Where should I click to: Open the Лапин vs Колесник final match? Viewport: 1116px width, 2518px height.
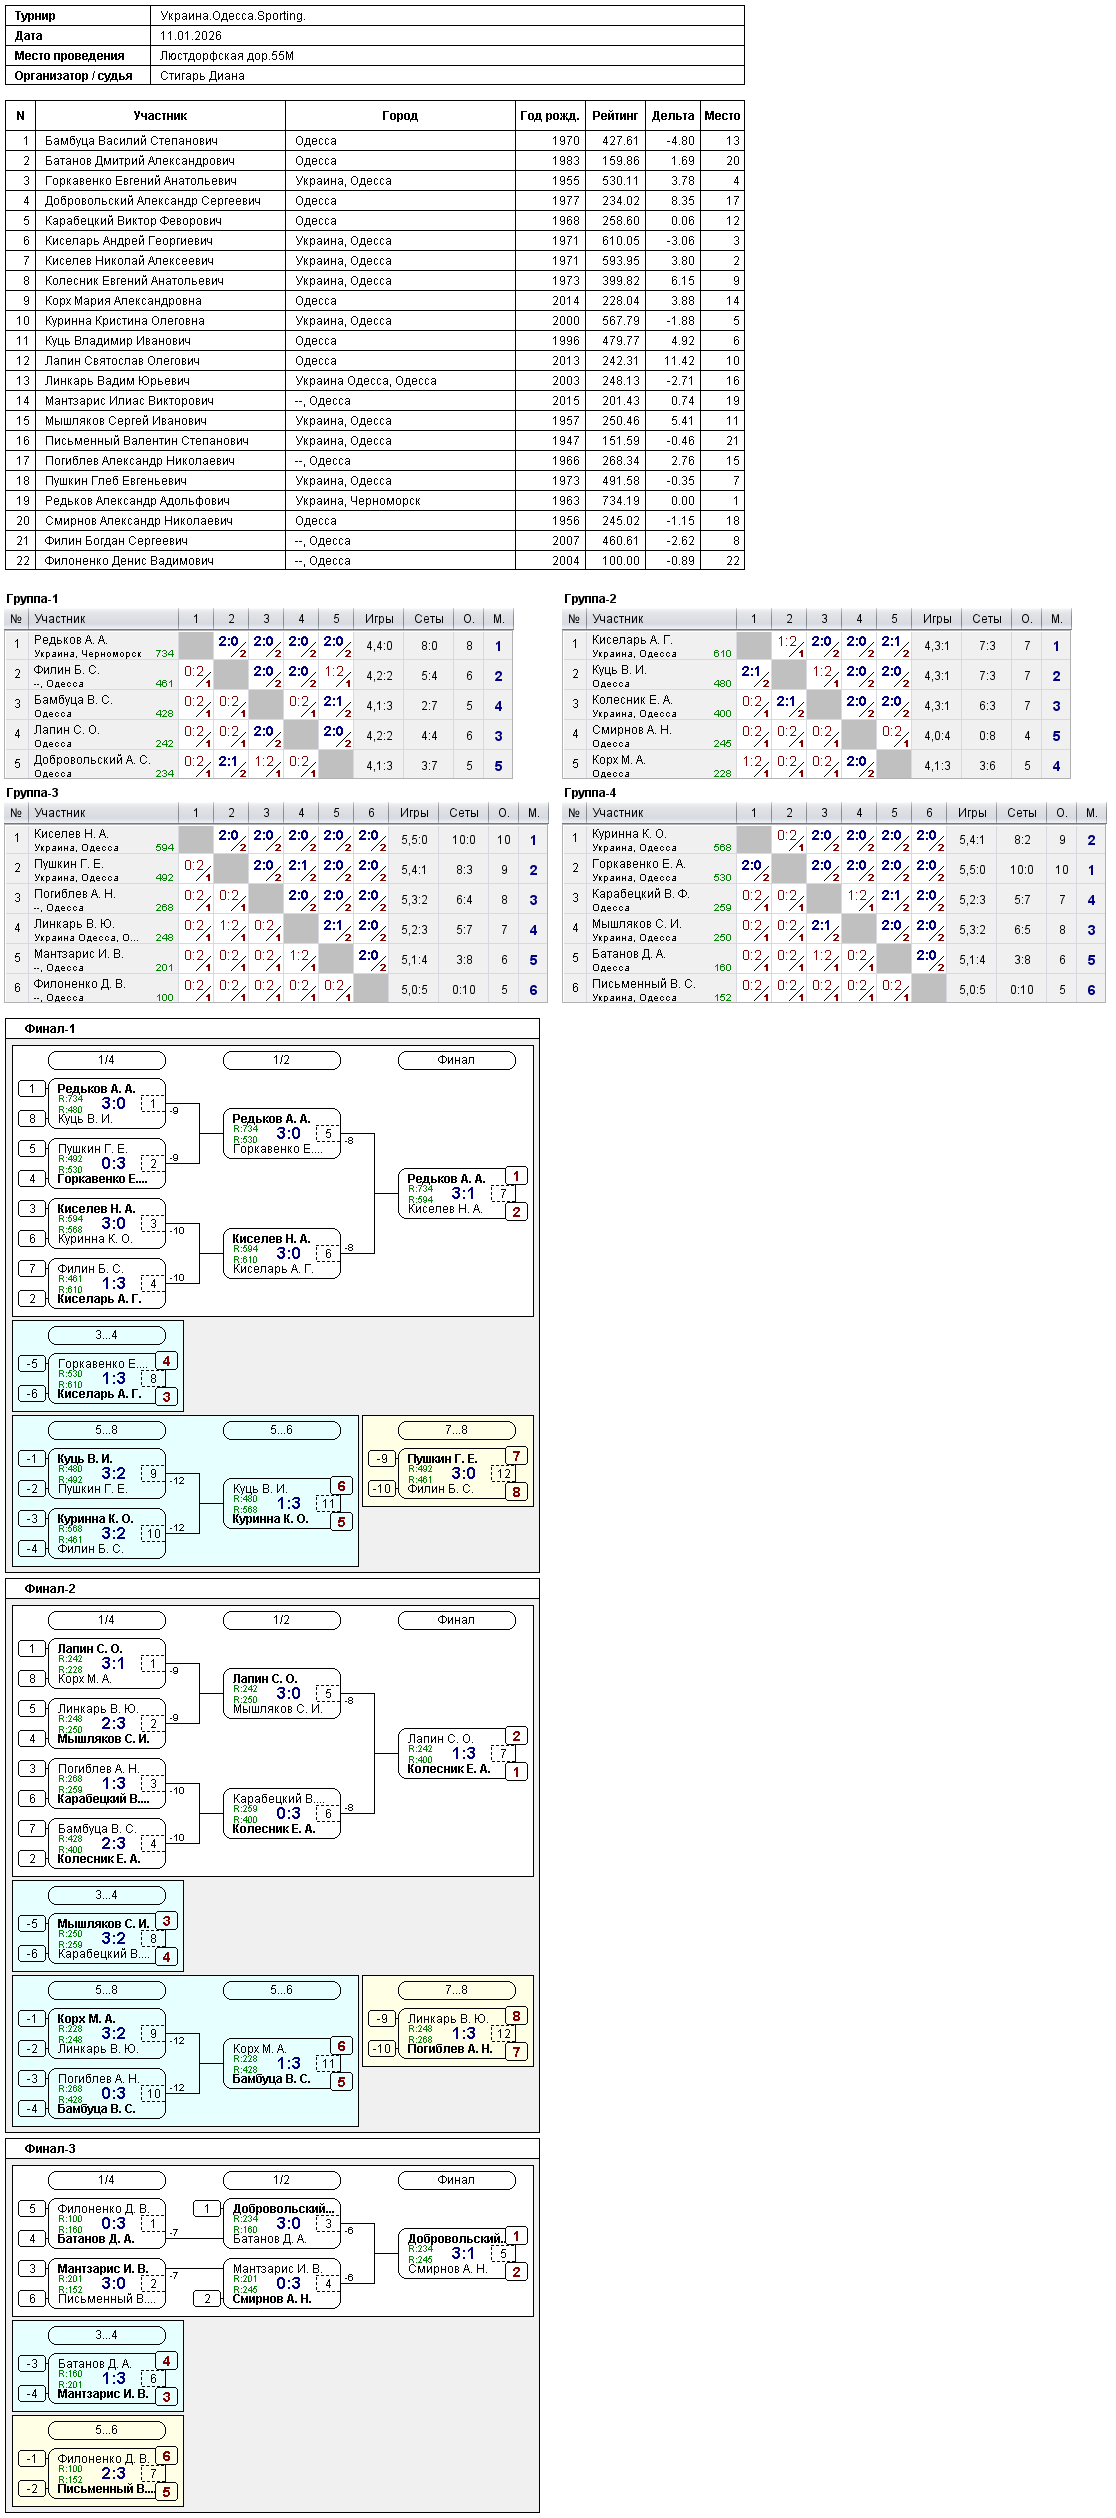pos(457,1754)
